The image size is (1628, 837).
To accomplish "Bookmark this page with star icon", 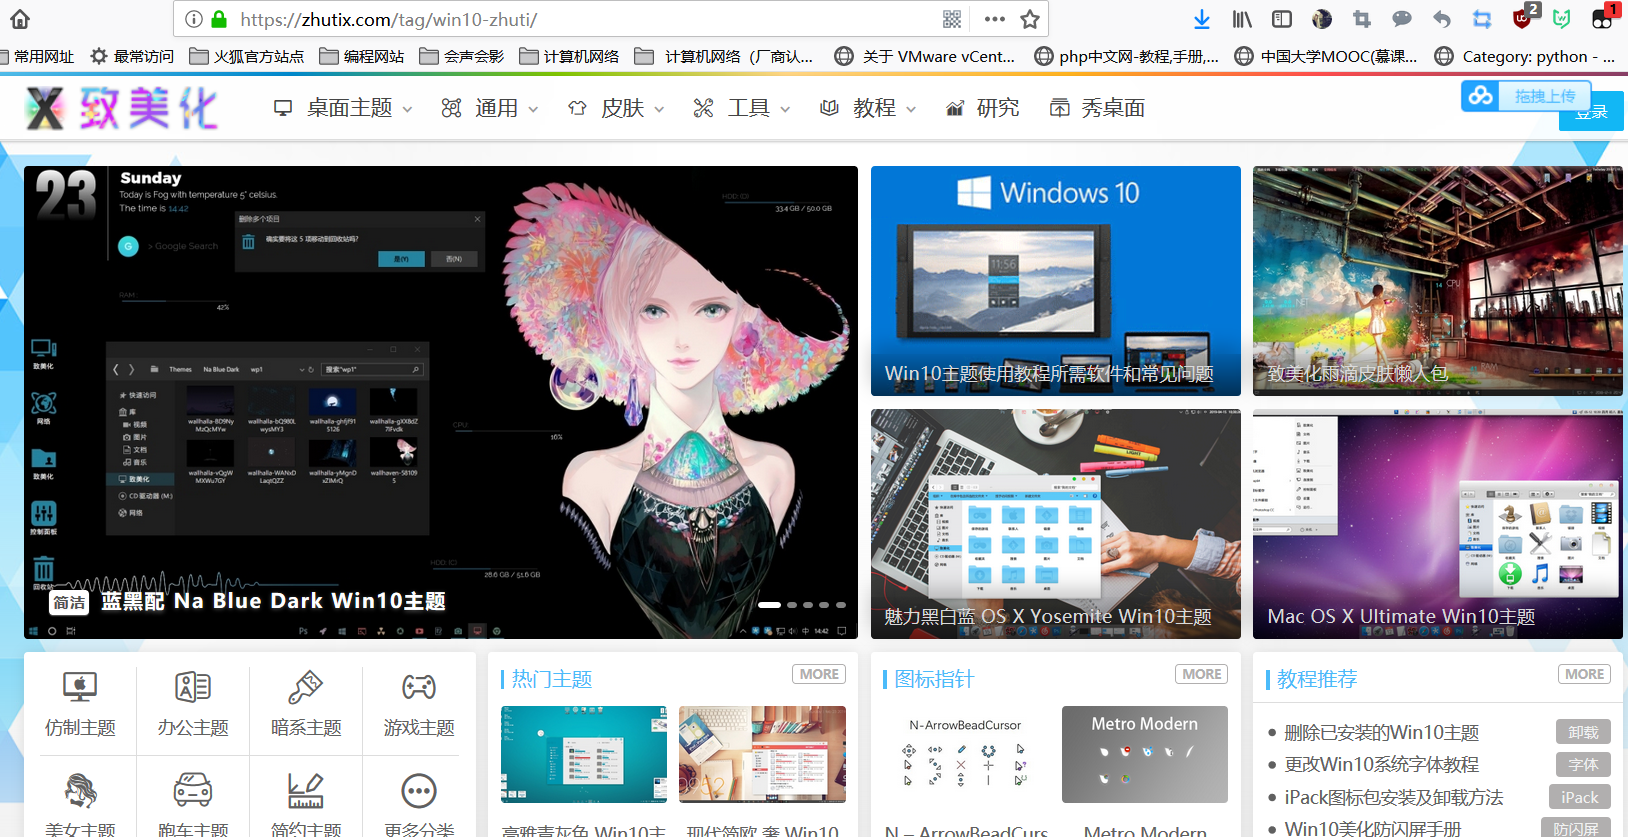I will point(1030,19).
